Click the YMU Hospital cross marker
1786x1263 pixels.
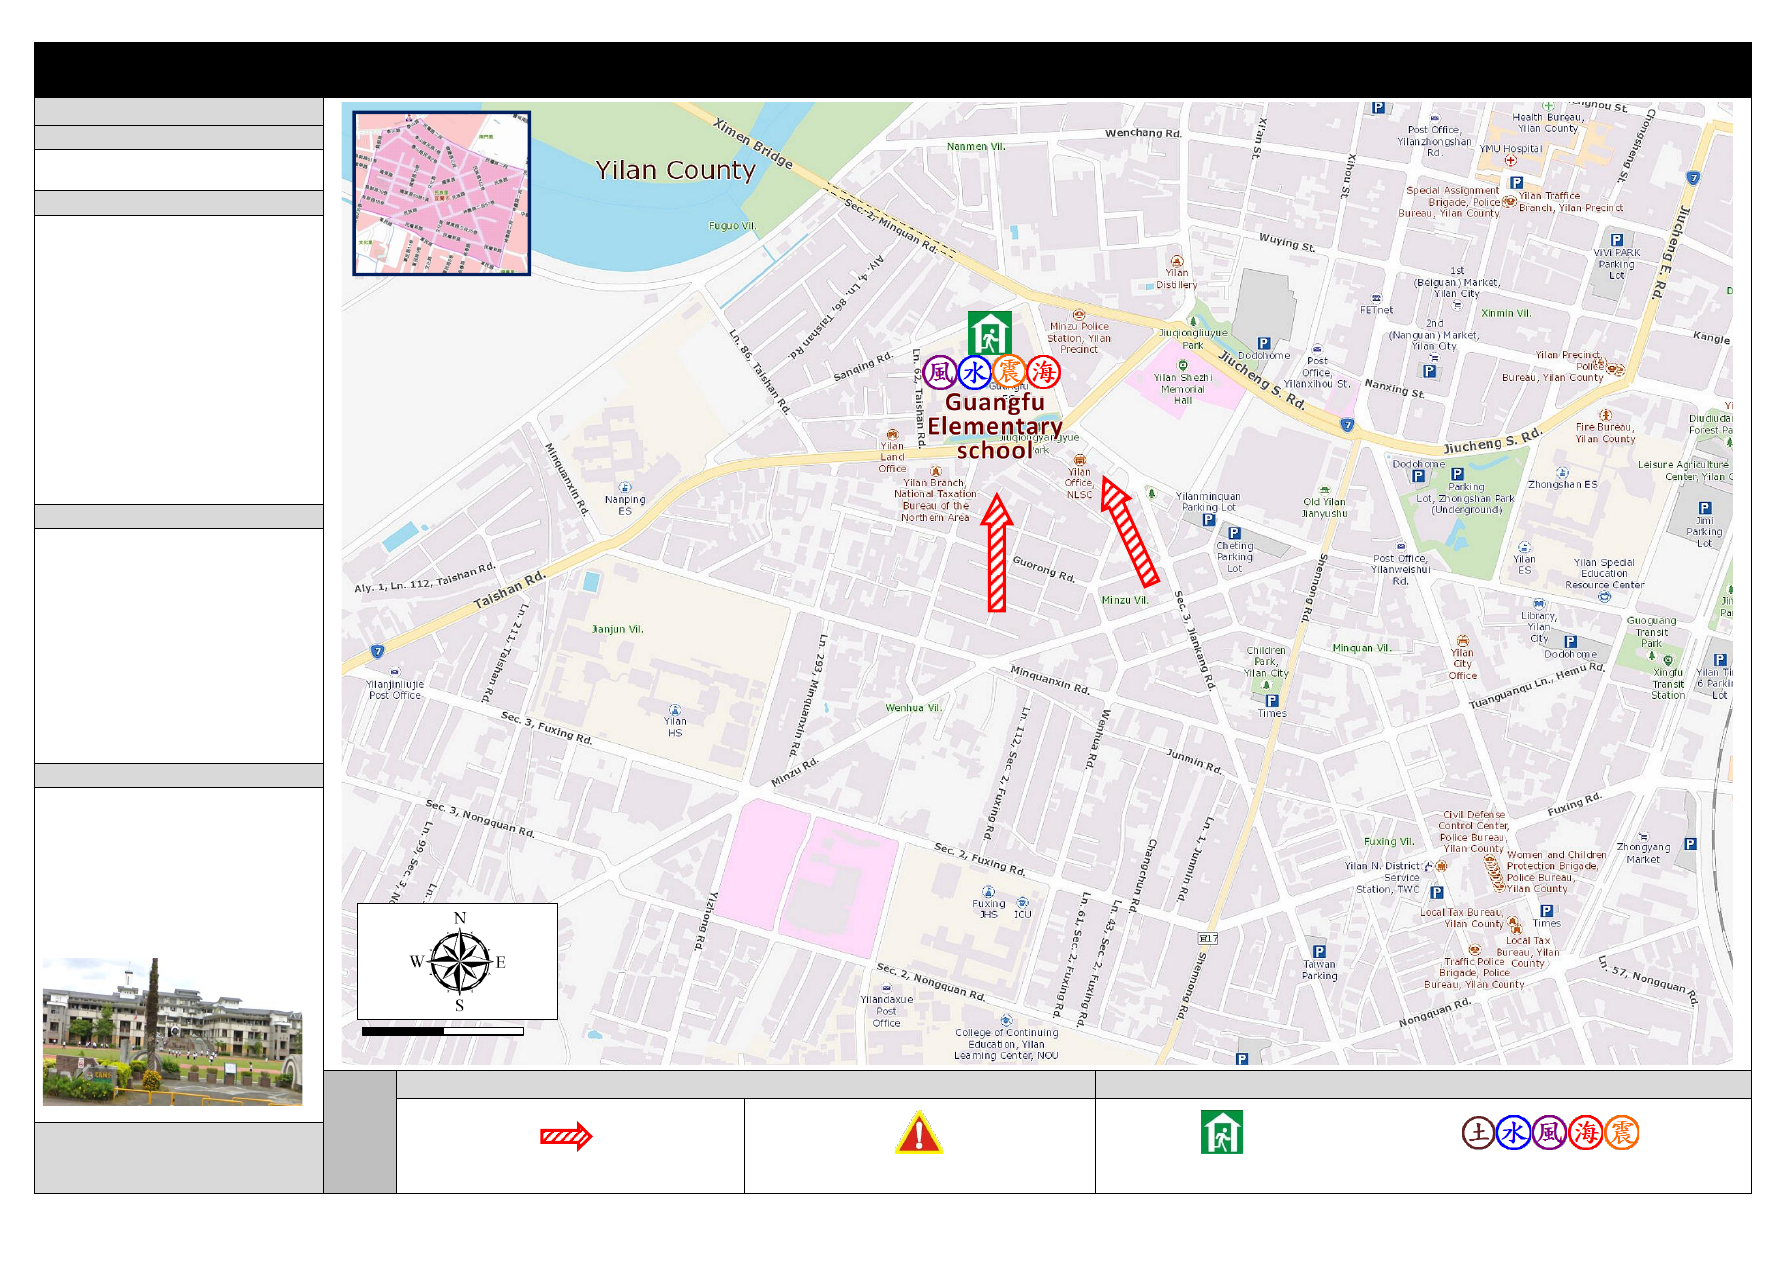click(x=1510, y=160)
